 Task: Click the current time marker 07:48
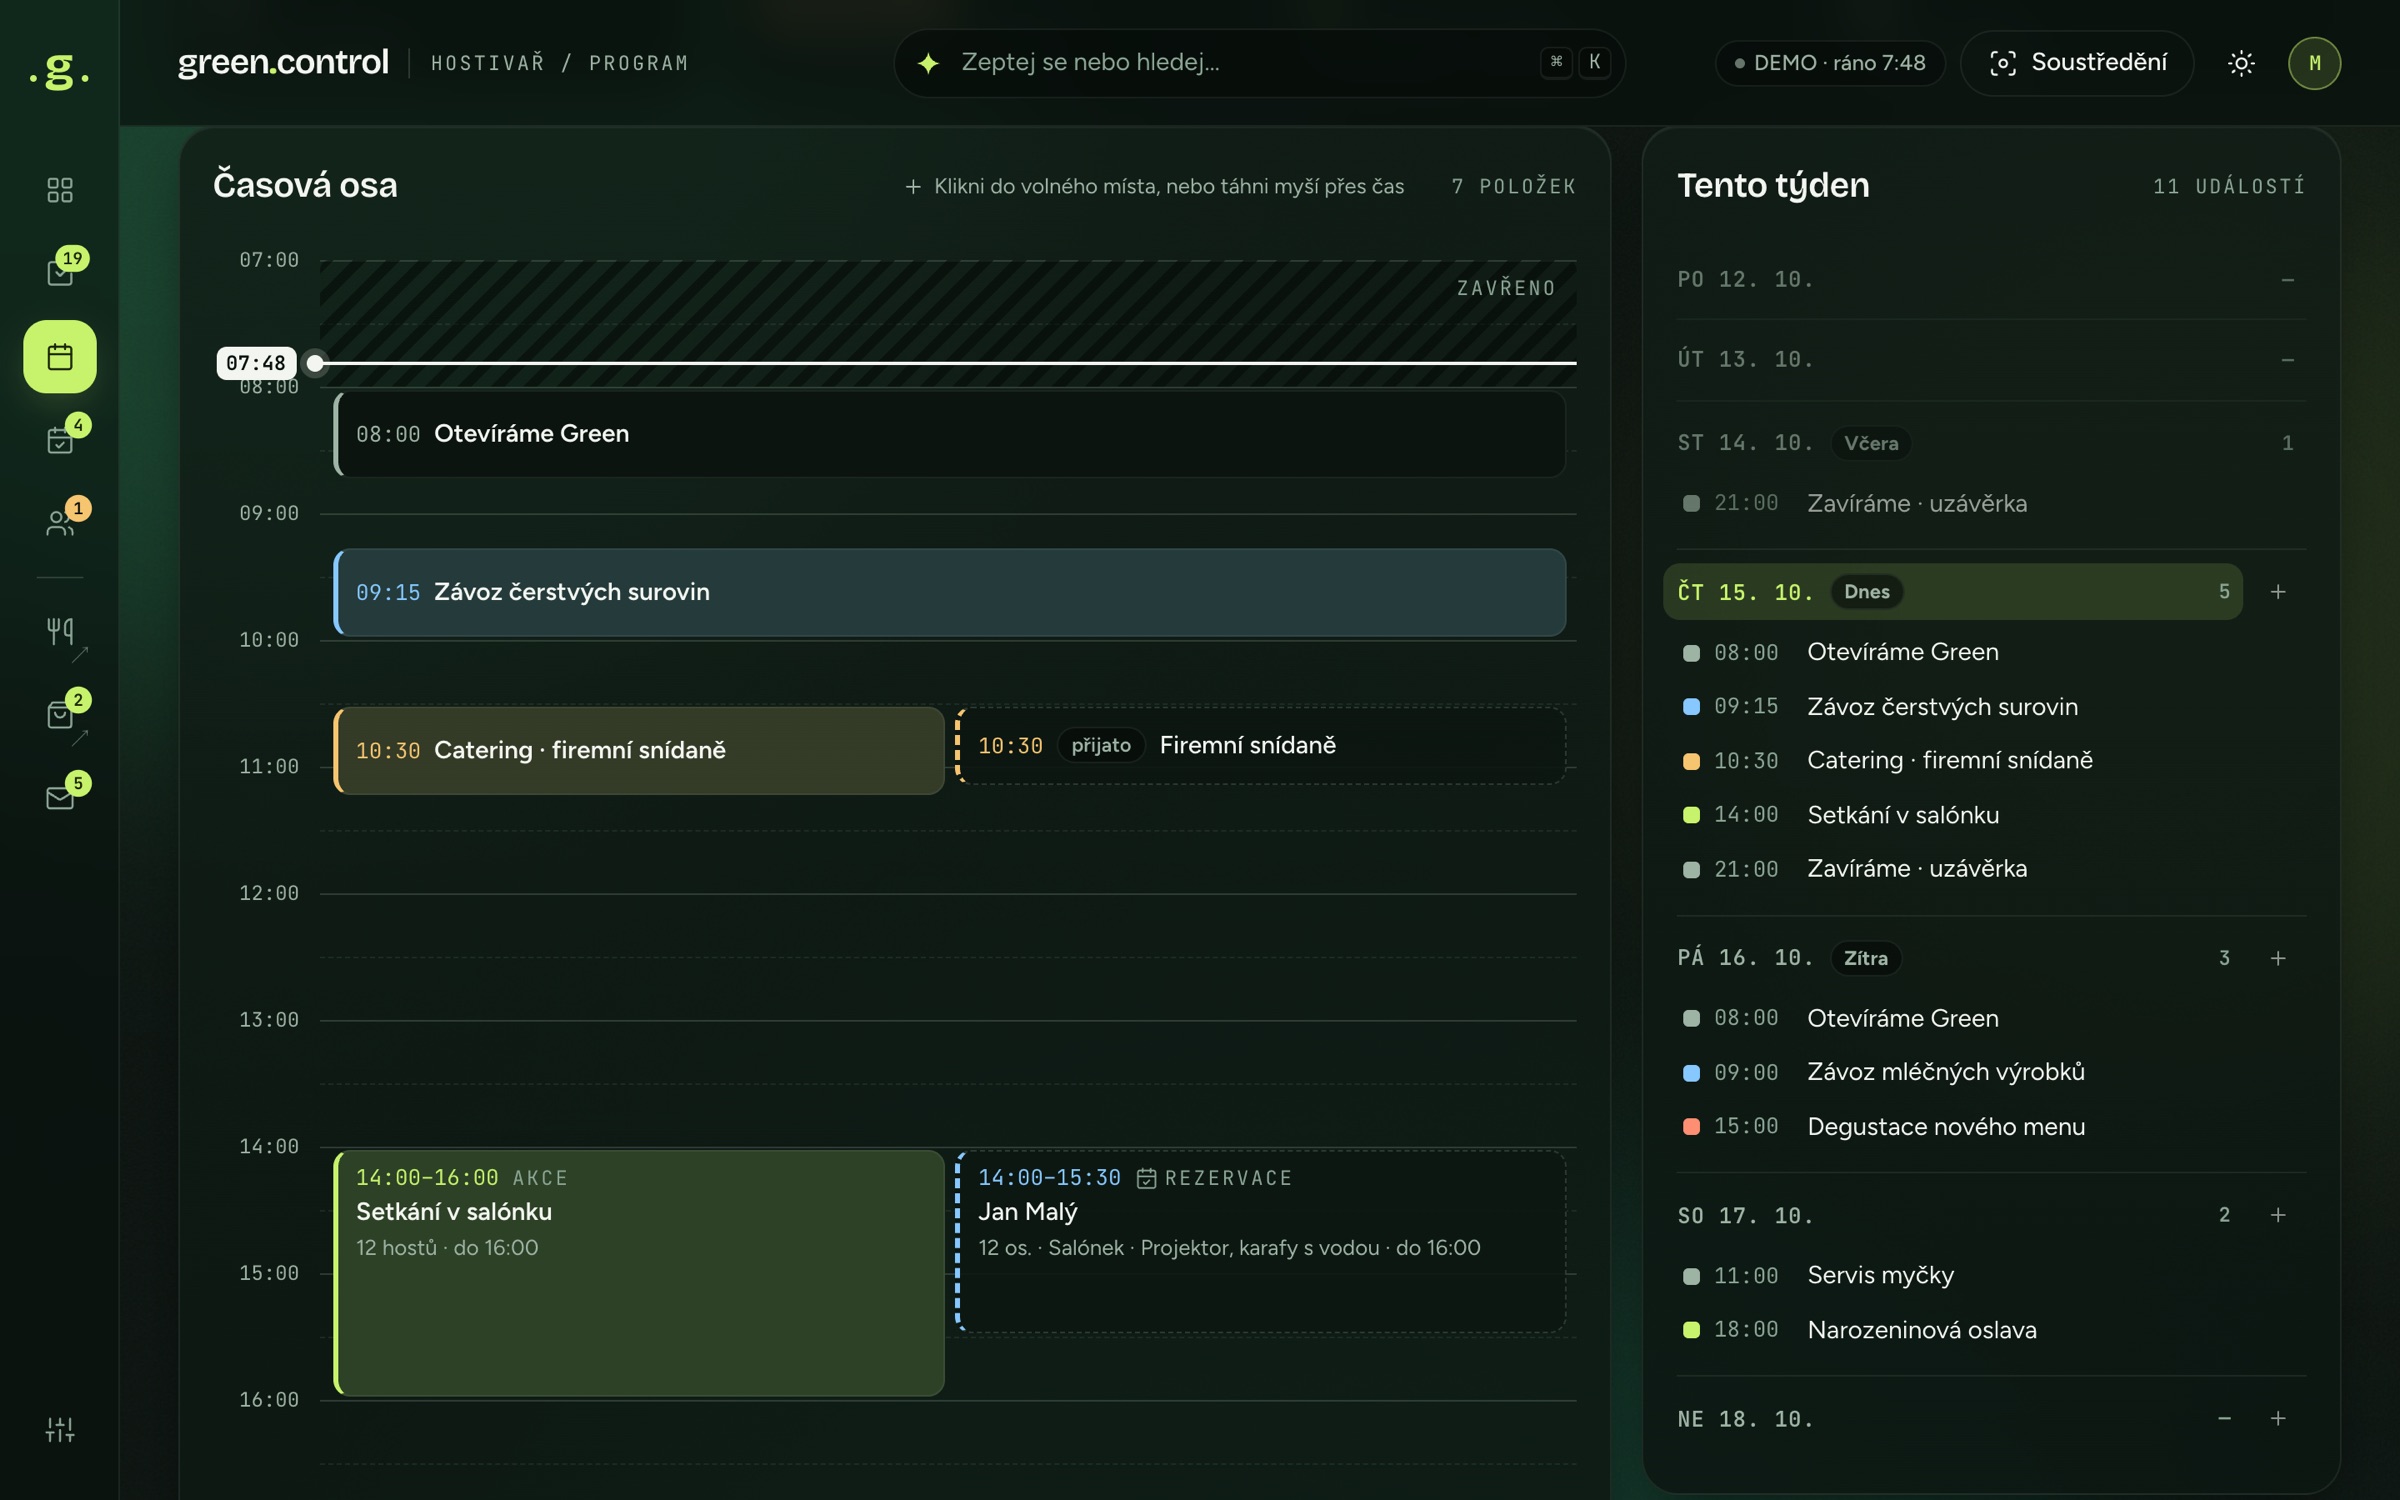coord(256,363)
